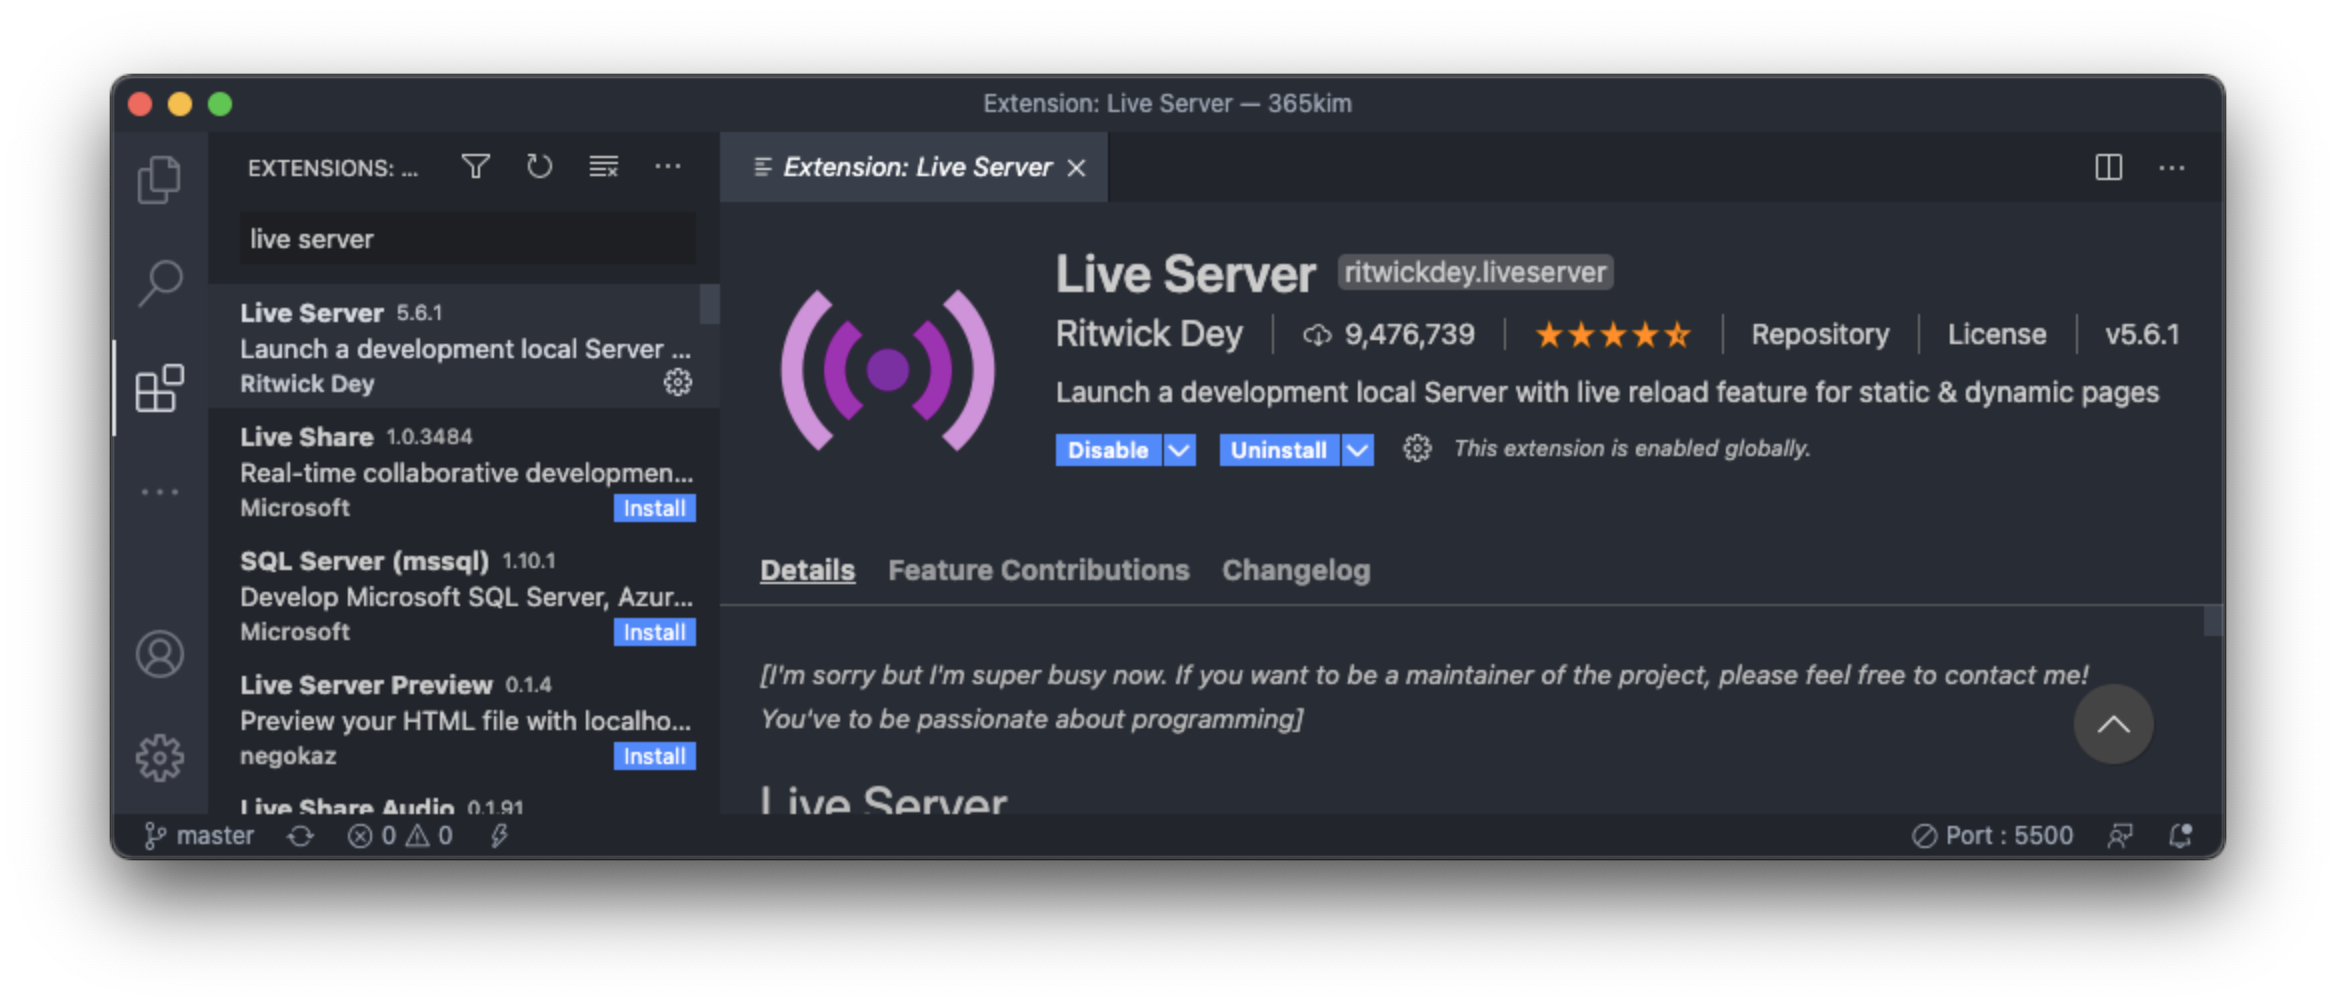Open Extensions panel more actions menu
Image resolution: width=2336 pixels, height=1006 pixels.
pos(668,167)
